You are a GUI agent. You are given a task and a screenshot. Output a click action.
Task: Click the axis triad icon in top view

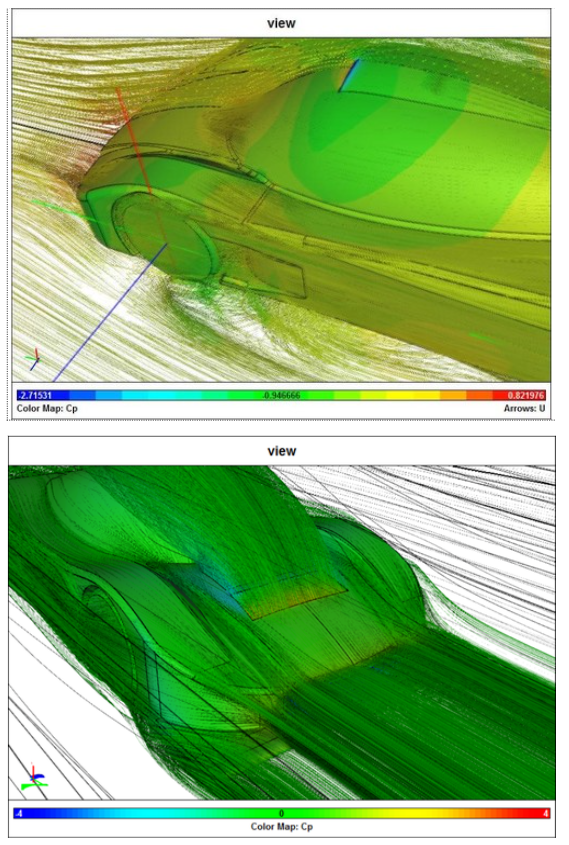[x=33, y=358]
